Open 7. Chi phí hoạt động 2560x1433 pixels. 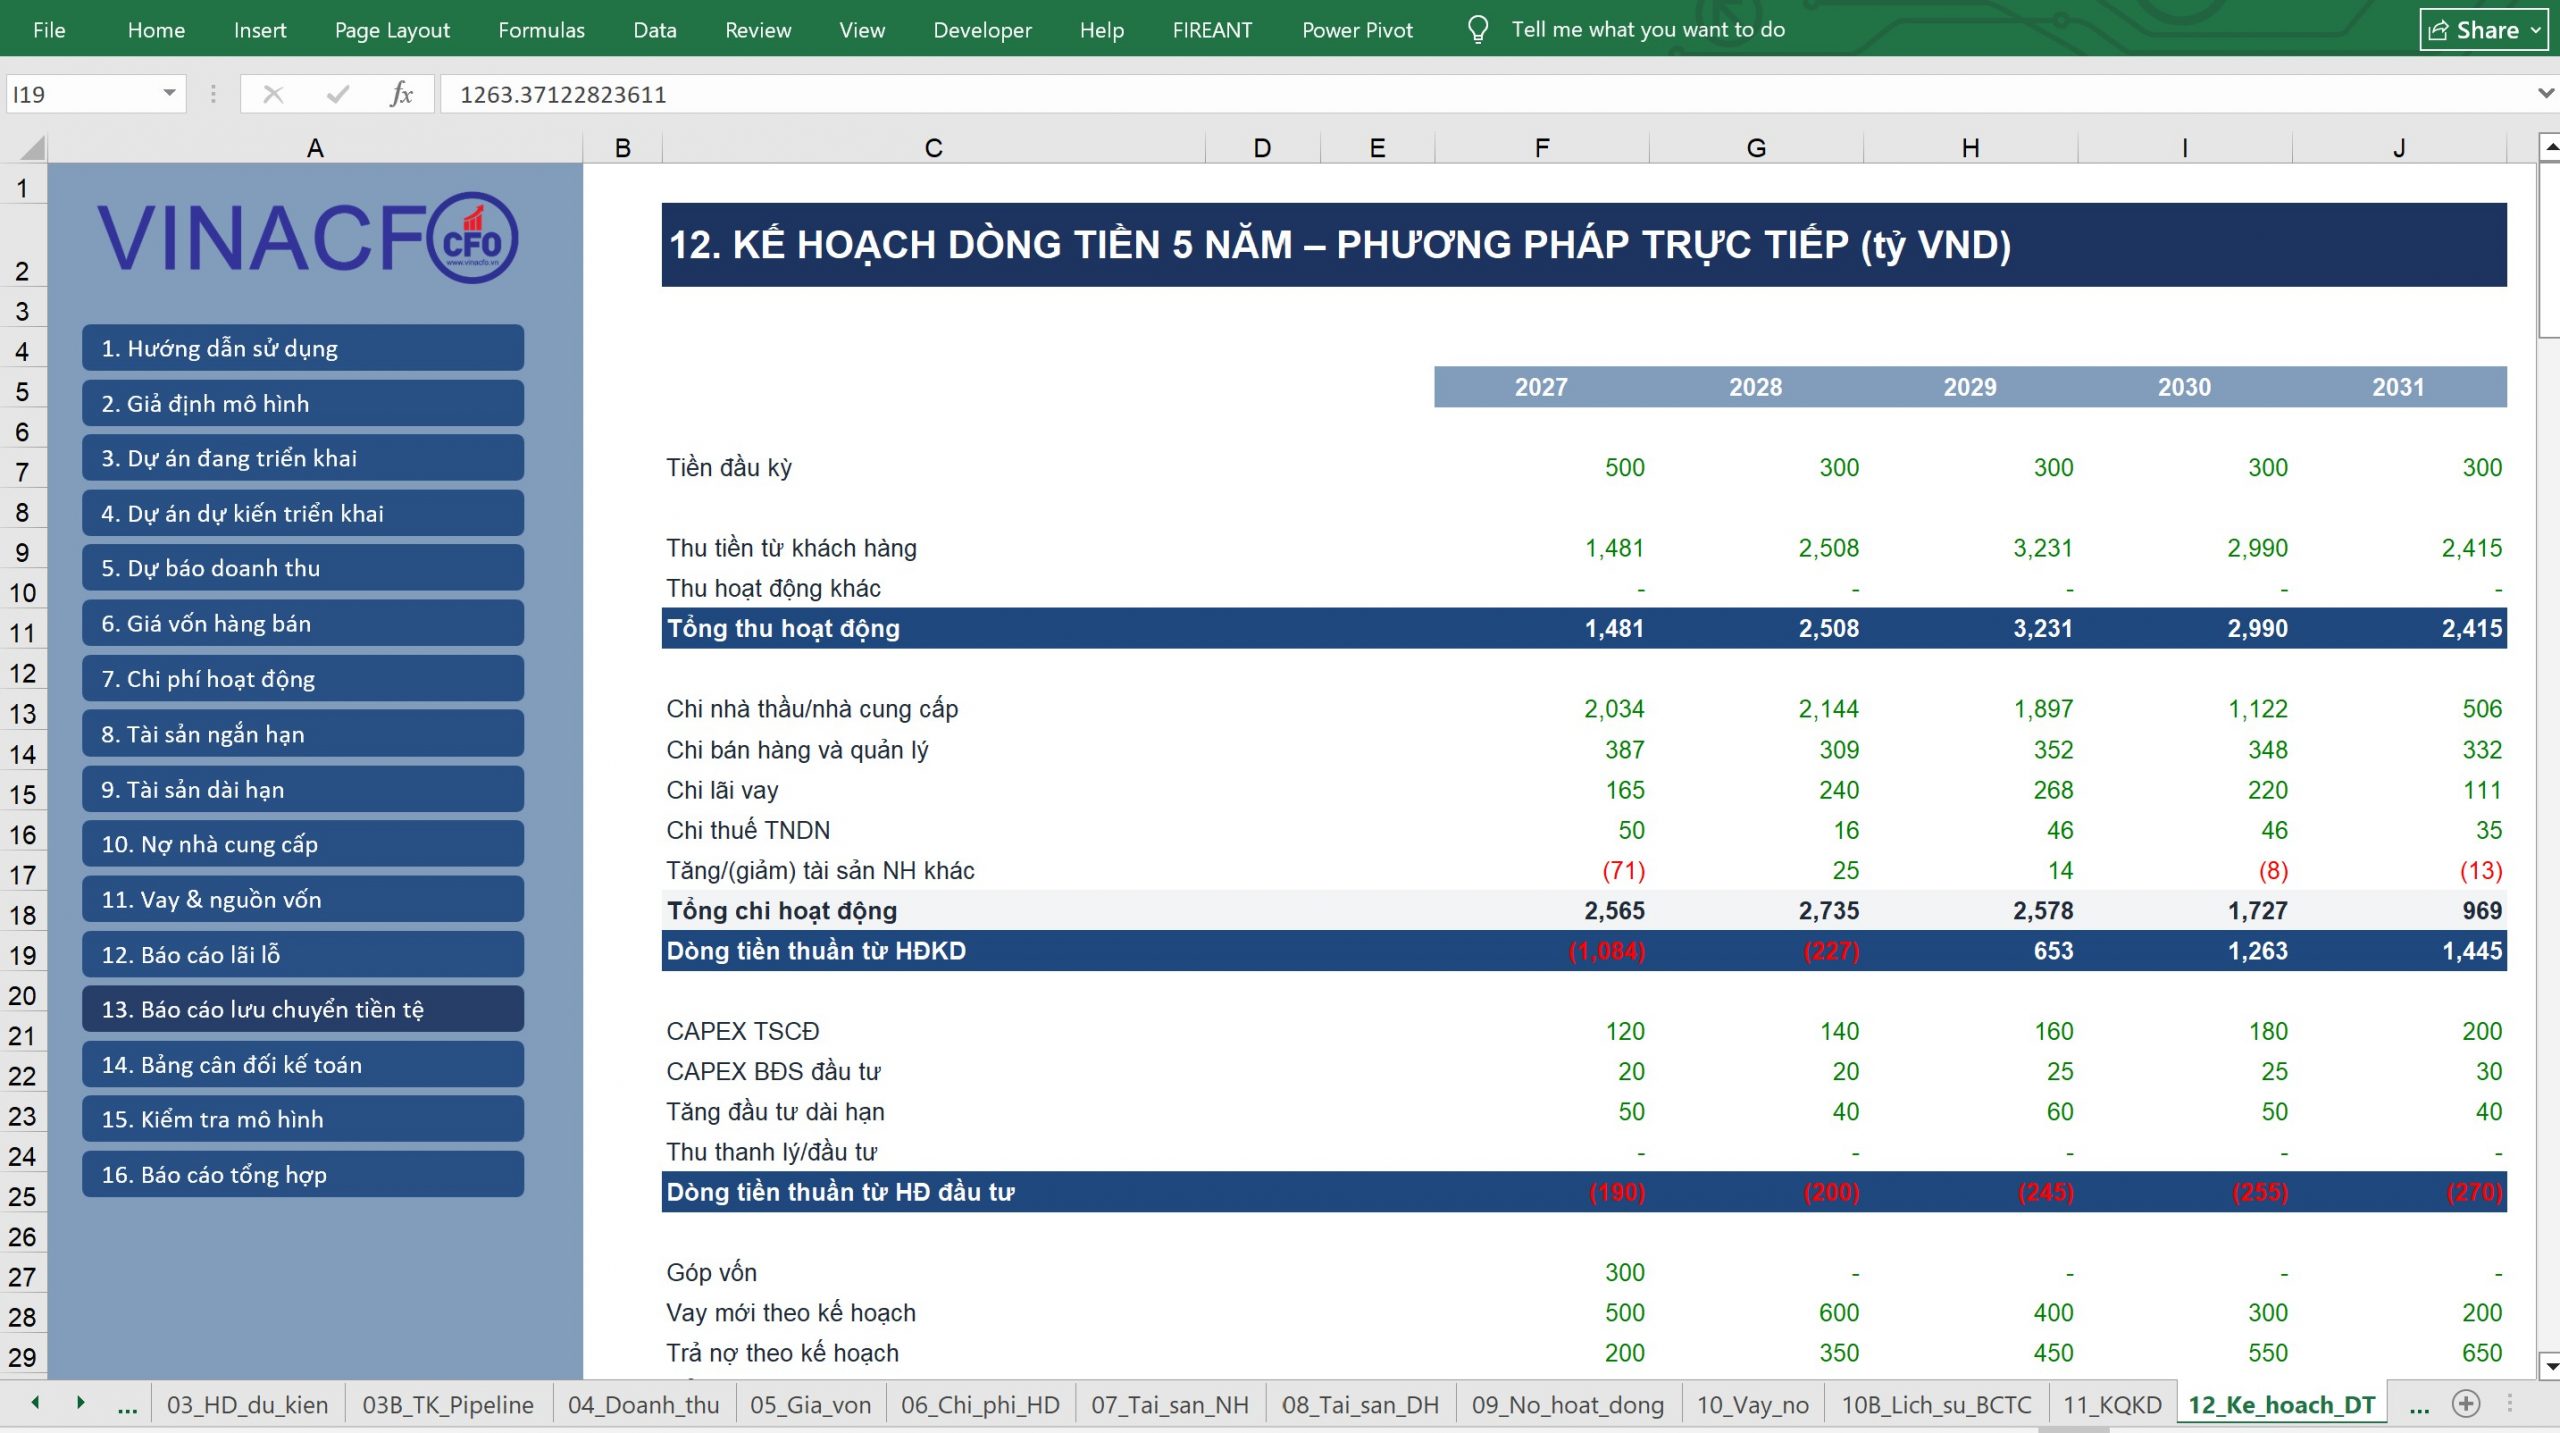pos(303,679)
